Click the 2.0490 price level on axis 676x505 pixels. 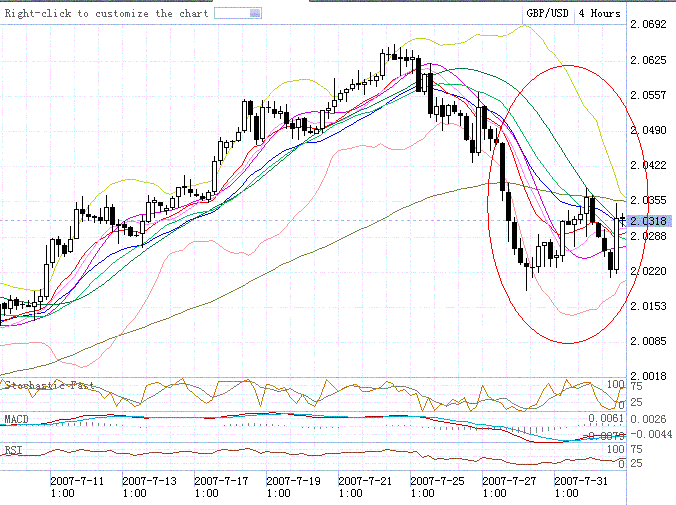pyautogui.click(x=650, y=130)
